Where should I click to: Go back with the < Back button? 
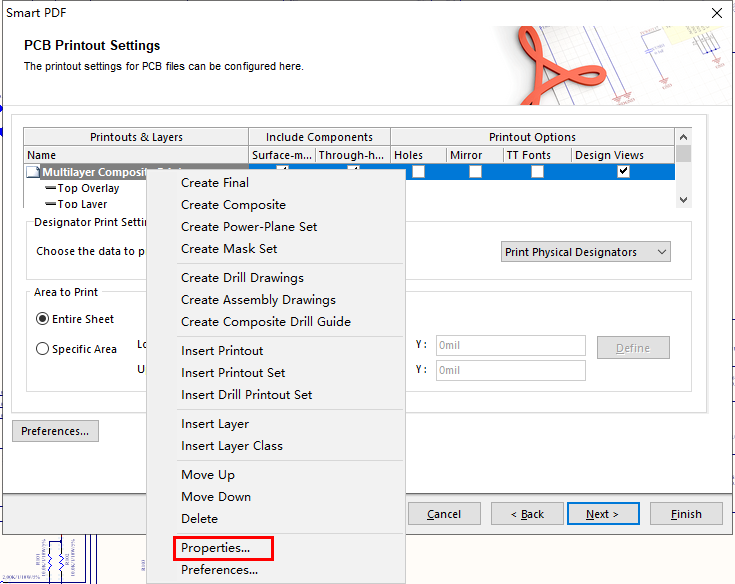tap(527, 514)
